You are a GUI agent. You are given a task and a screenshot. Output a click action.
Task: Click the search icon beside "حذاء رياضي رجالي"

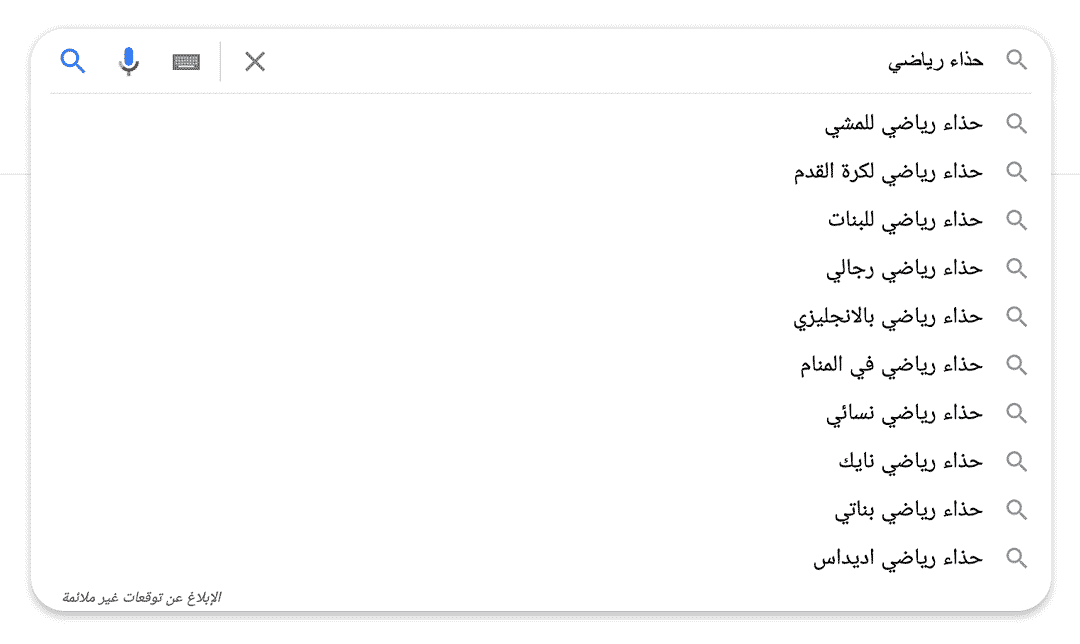click(x=1017, y=268)
